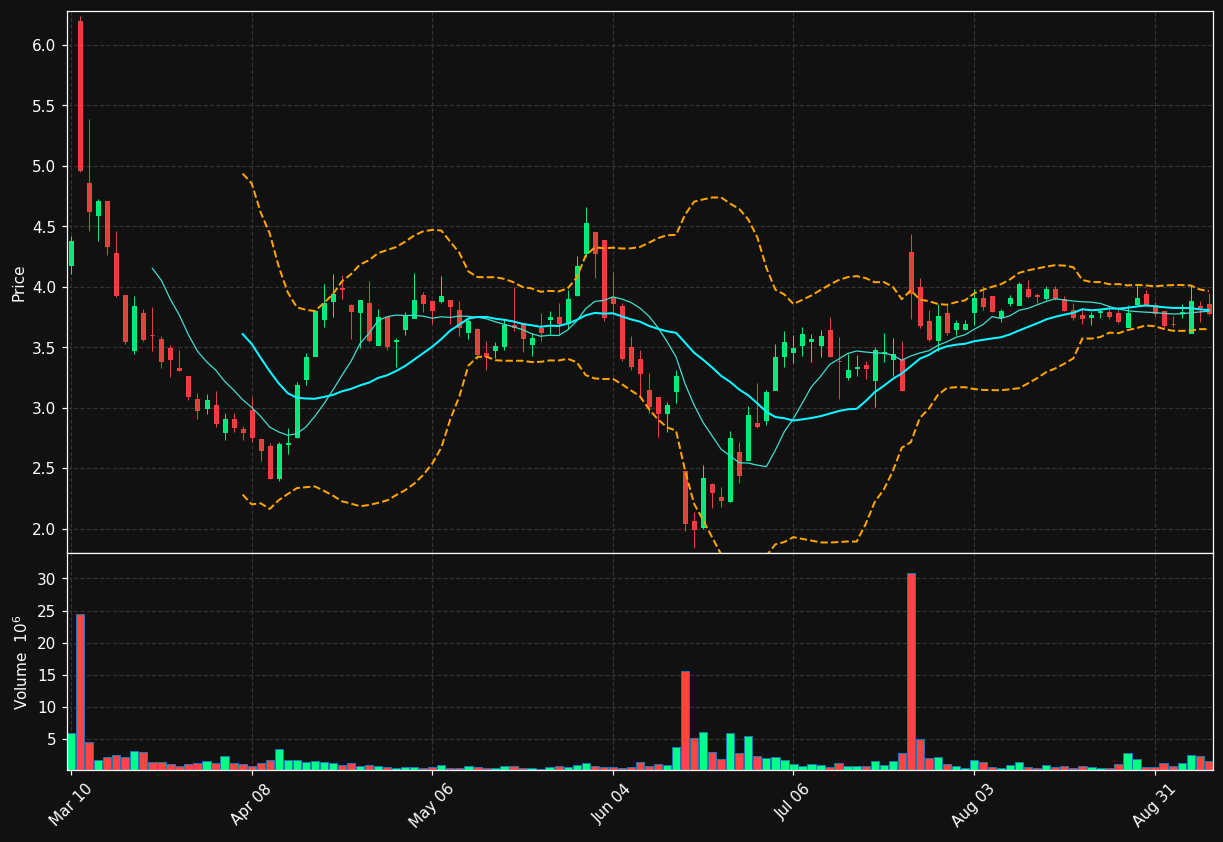Click the 25 volume axis label
Viewport: 1223px width, 842px height.
click(46, 611)
